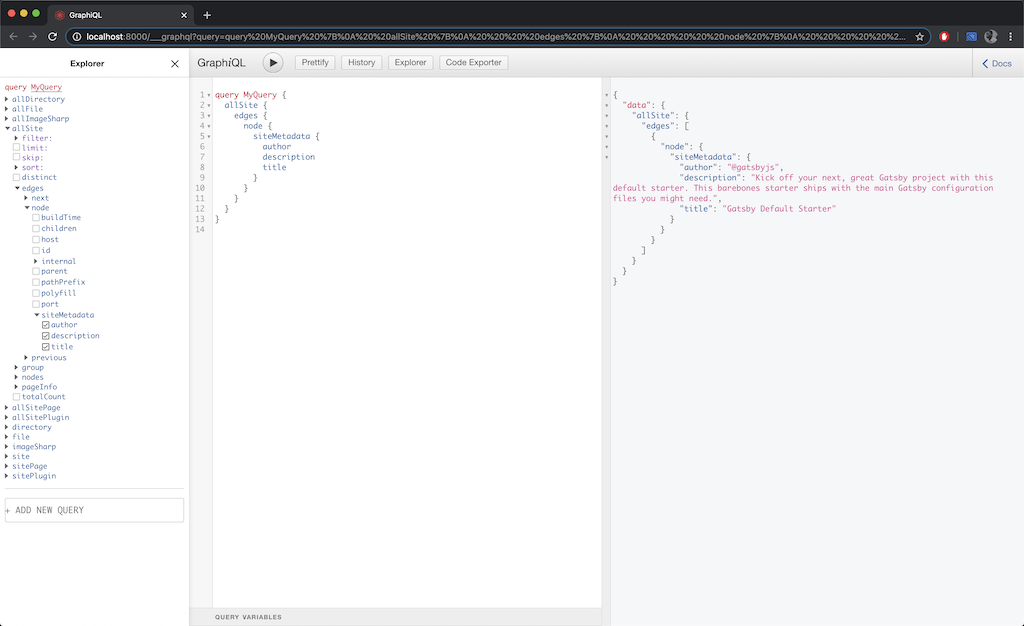This screenshot has height=626, width=1024.
Task: Click the plus icon beside ADD NEW QUERY
Action: tap(10, 510)
